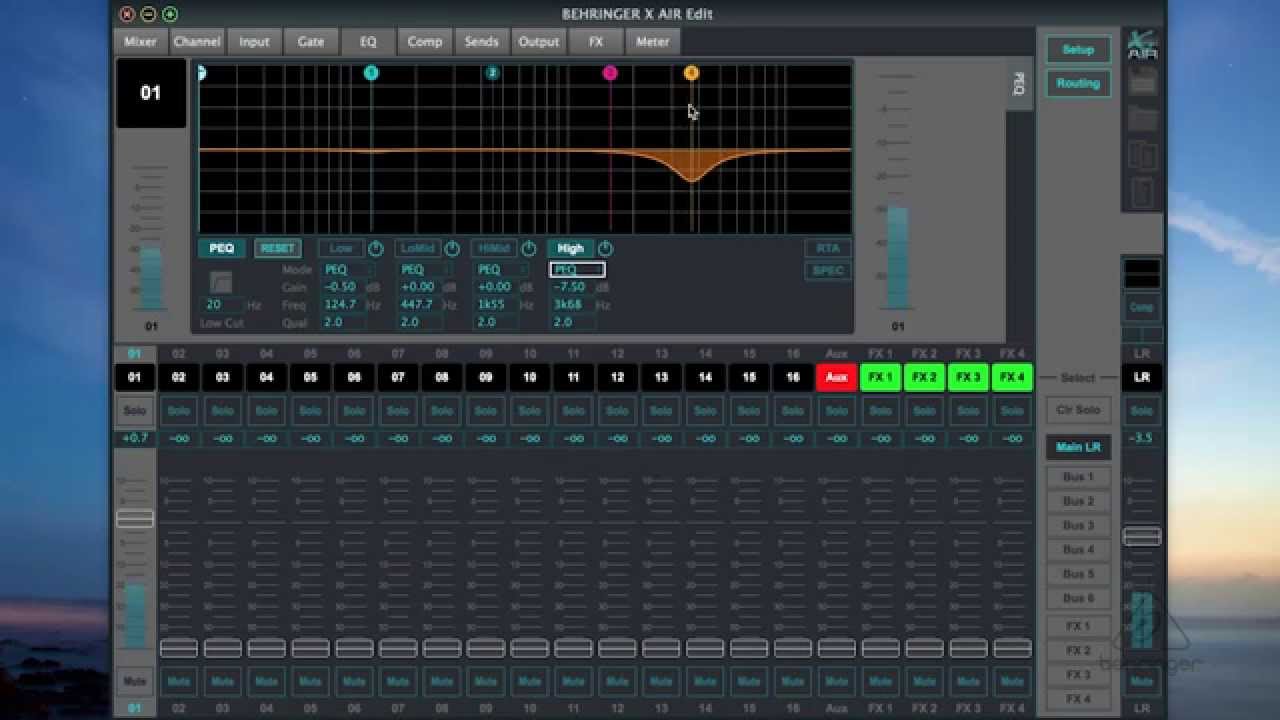This screenshot has width=1280, height=720.
Task: Select channel 02 strip label
Action: coord(178,377)
